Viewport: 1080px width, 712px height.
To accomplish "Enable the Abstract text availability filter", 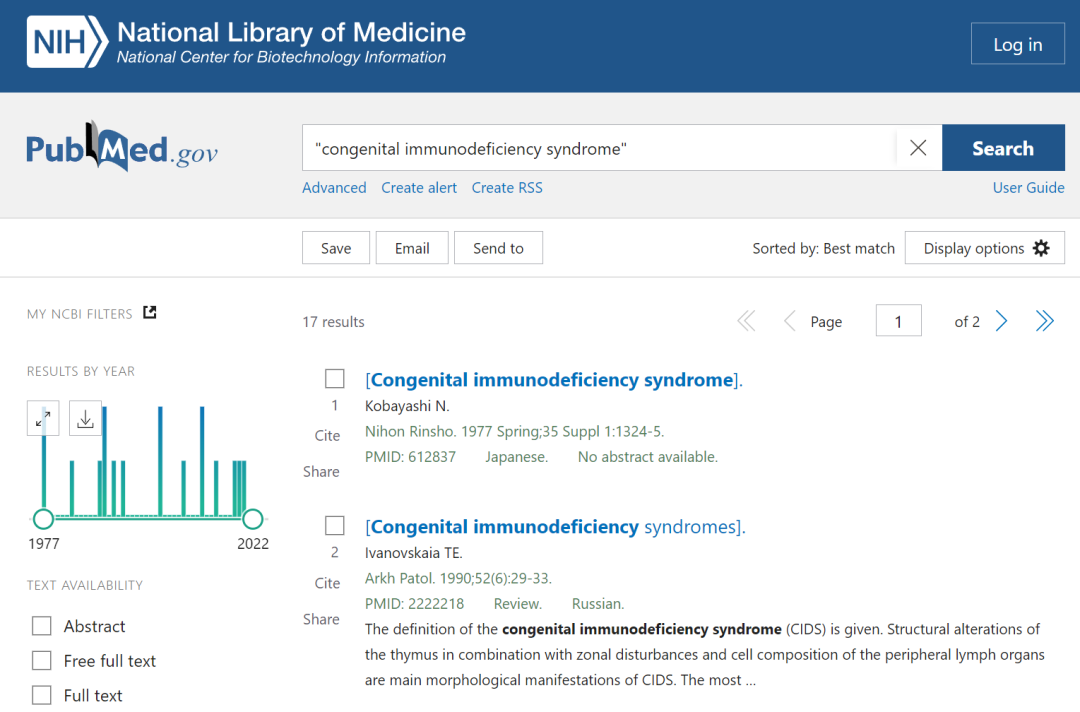I will coord(41,626).
